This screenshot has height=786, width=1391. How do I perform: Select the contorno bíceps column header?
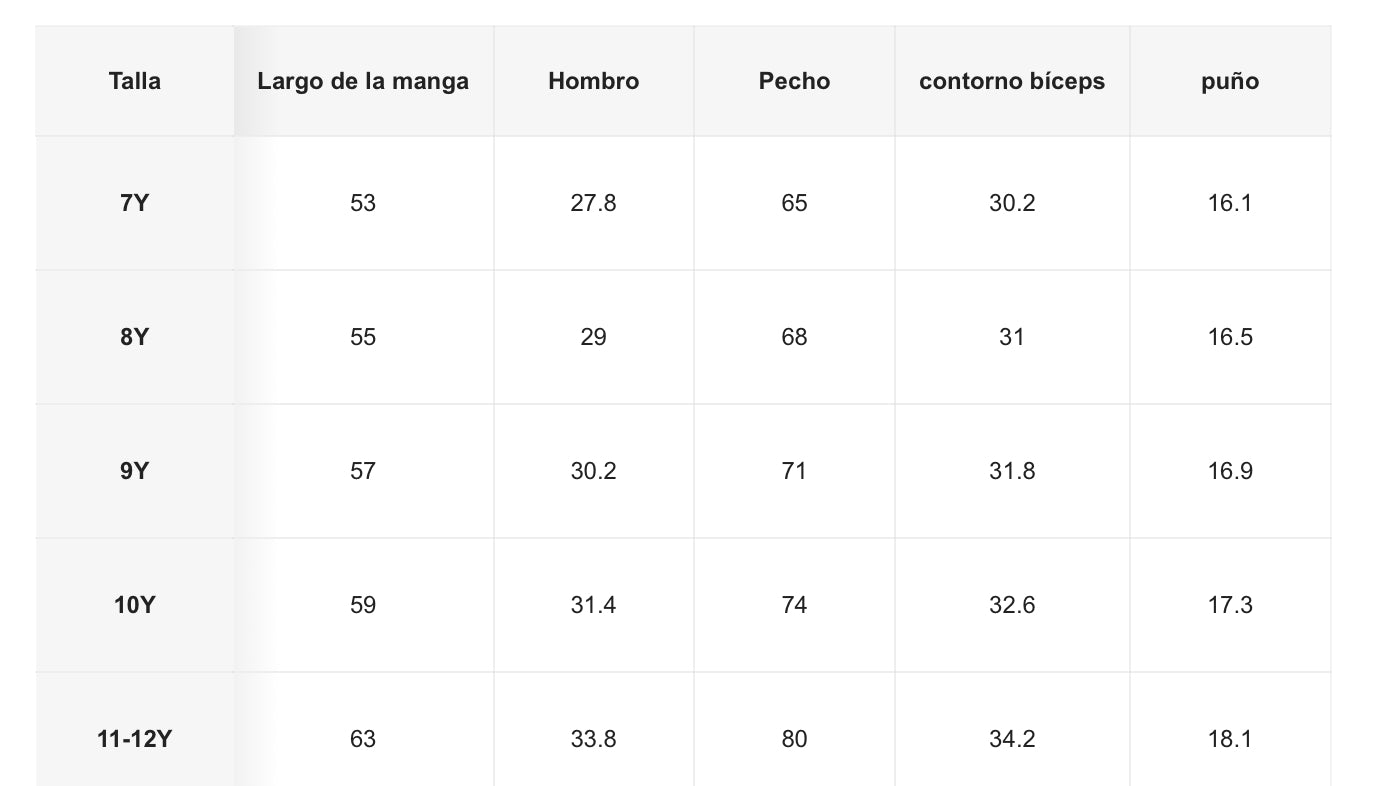[x=1012, y=81]
